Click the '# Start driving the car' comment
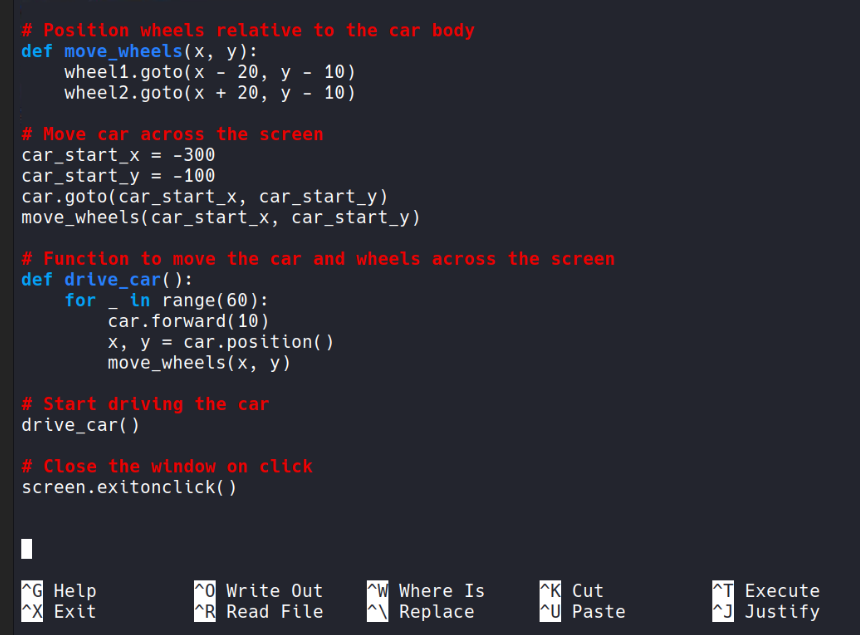 tap(145, 404)
